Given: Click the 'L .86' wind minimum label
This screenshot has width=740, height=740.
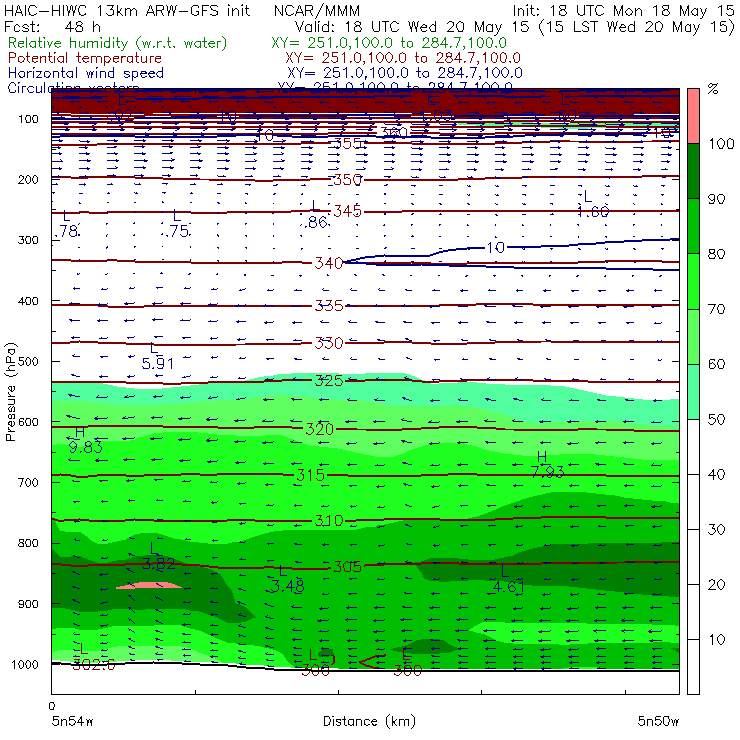Looking at the screenshot, I should point(316,215).
